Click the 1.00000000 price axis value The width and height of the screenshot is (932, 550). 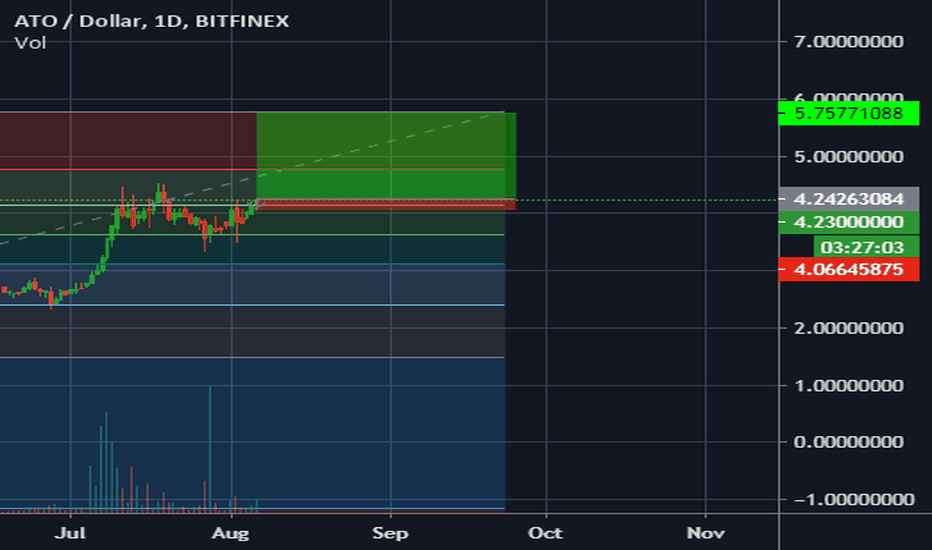[849, 385]
